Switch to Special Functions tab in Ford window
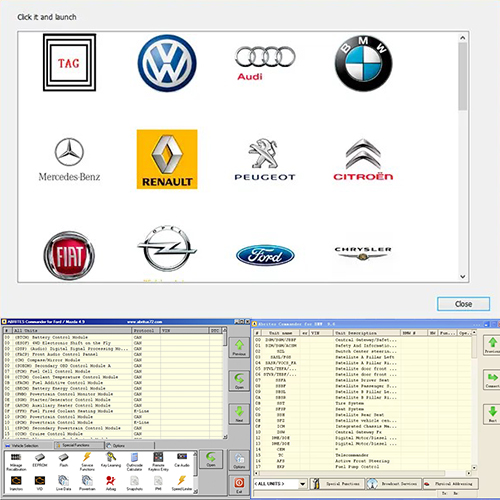 click(x=79, y=445)
